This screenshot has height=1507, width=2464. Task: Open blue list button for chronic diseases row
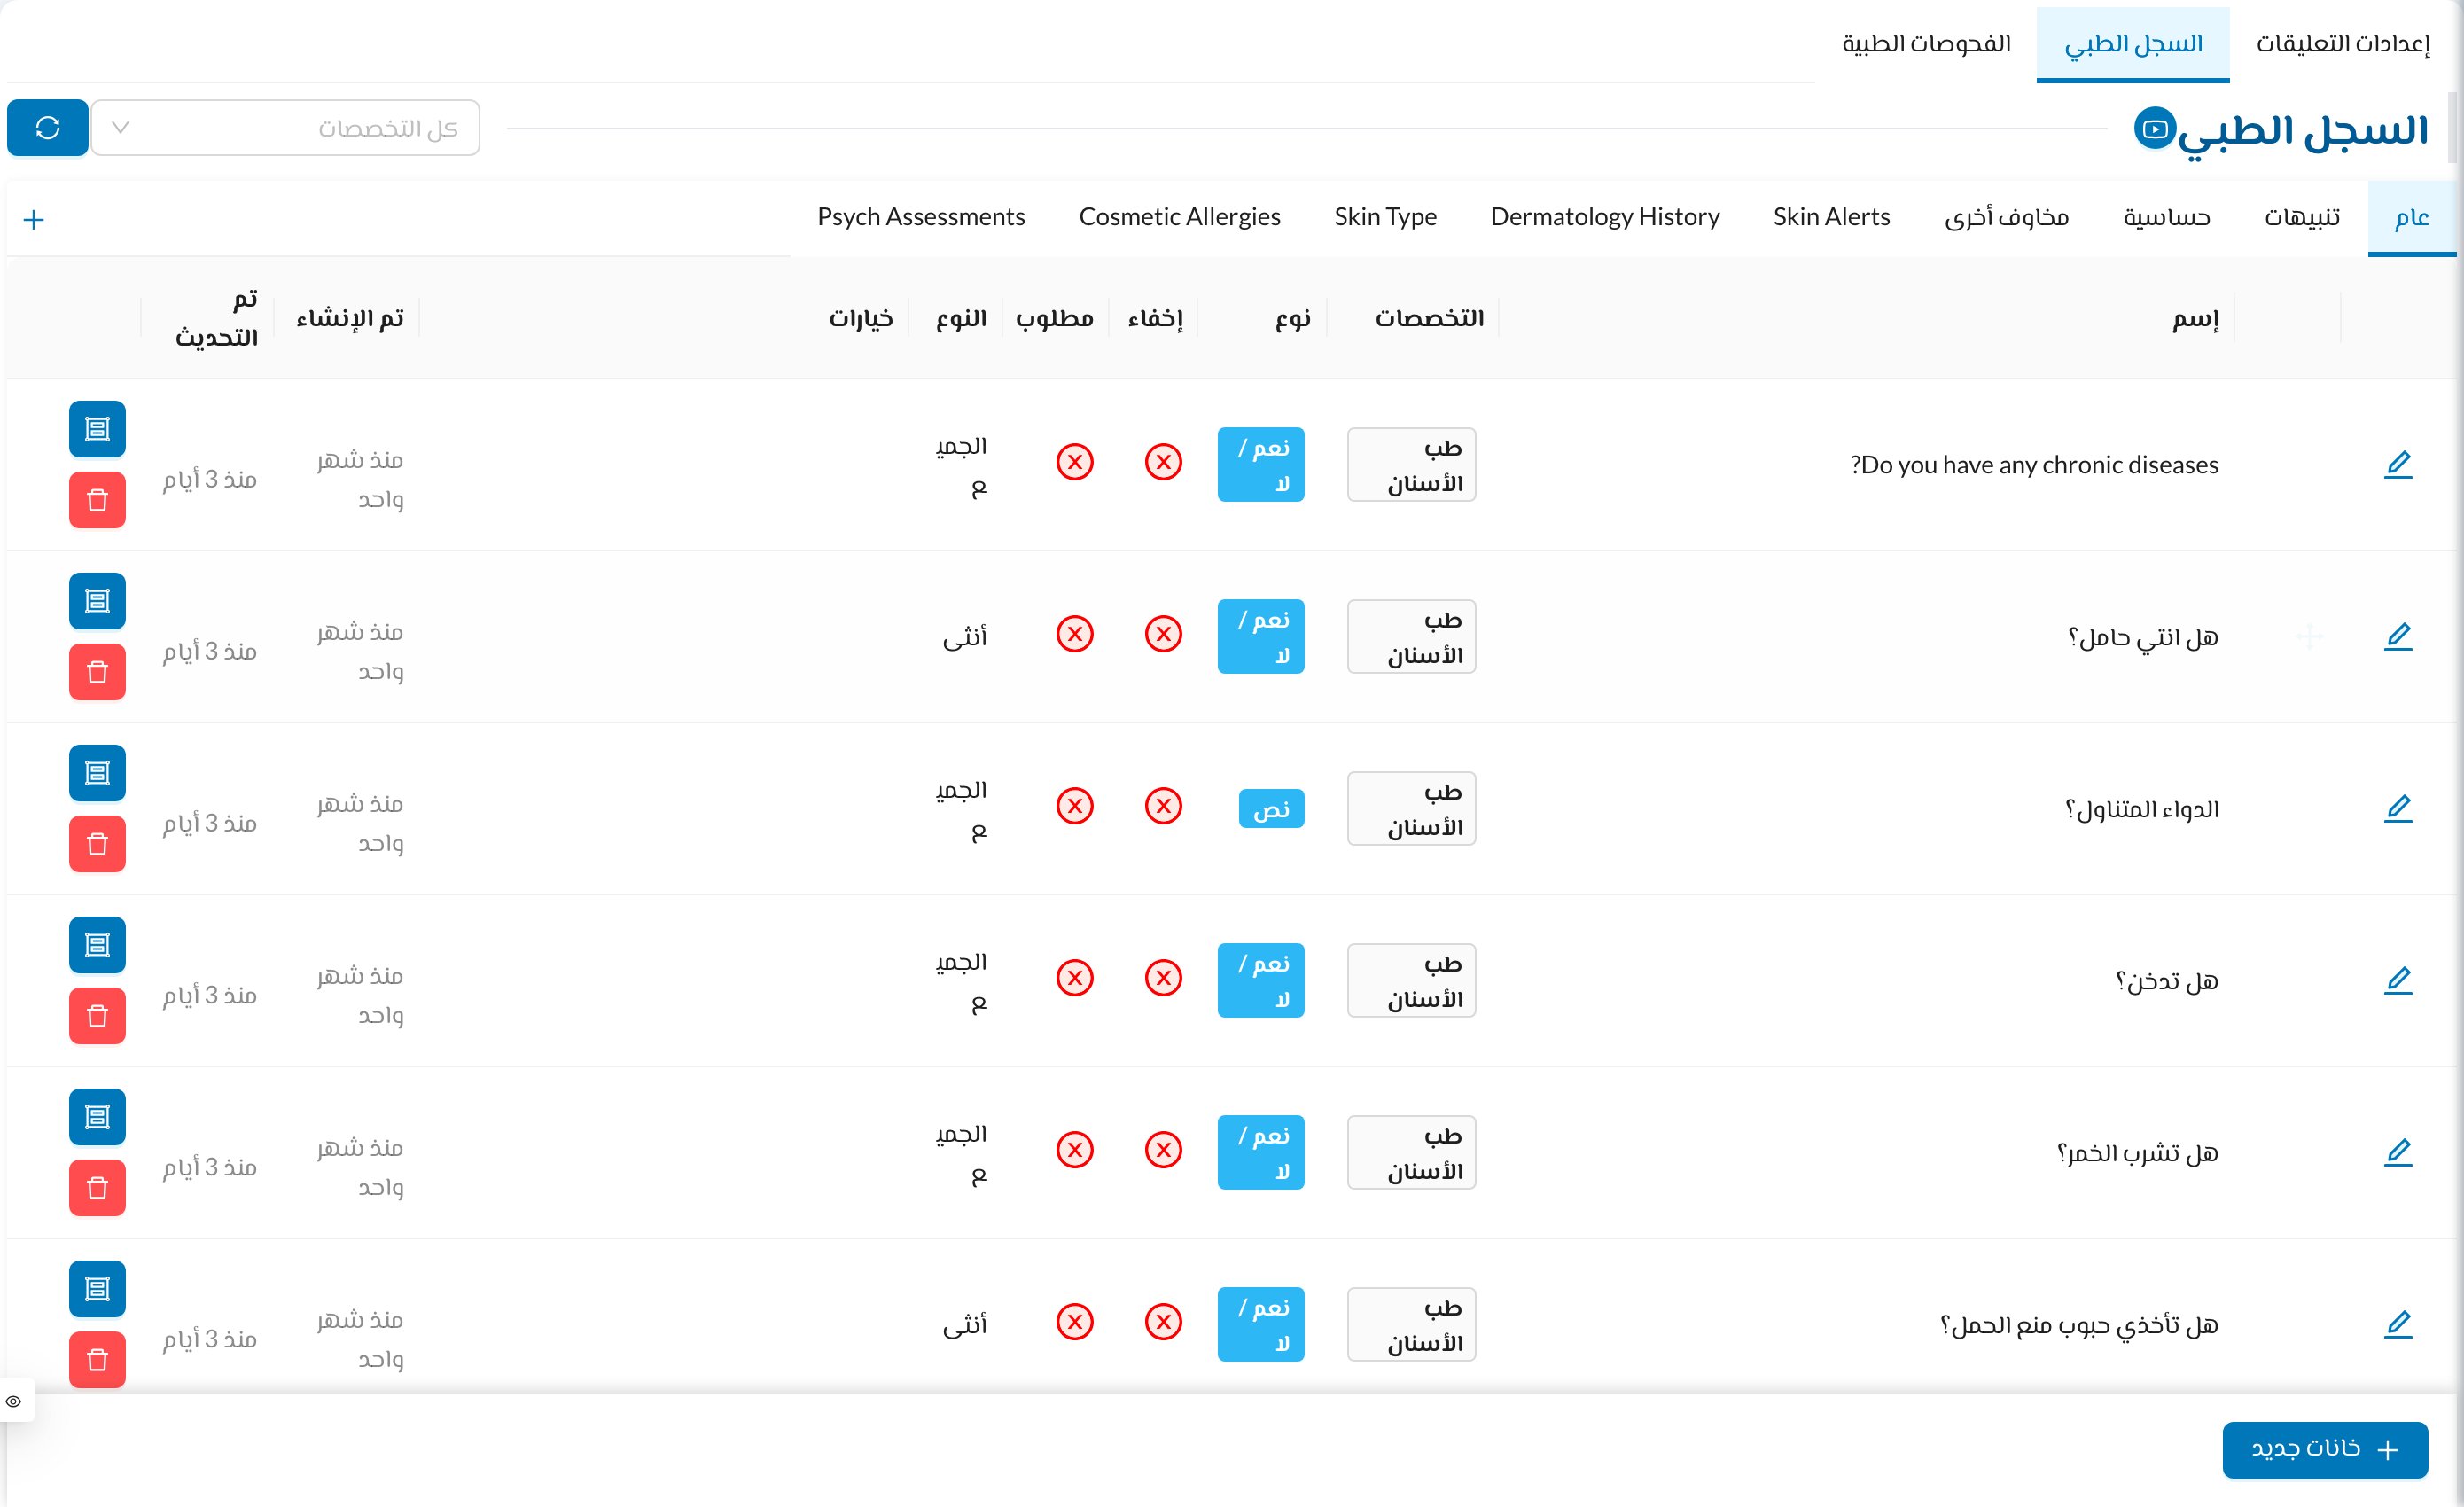pos(97,429)
